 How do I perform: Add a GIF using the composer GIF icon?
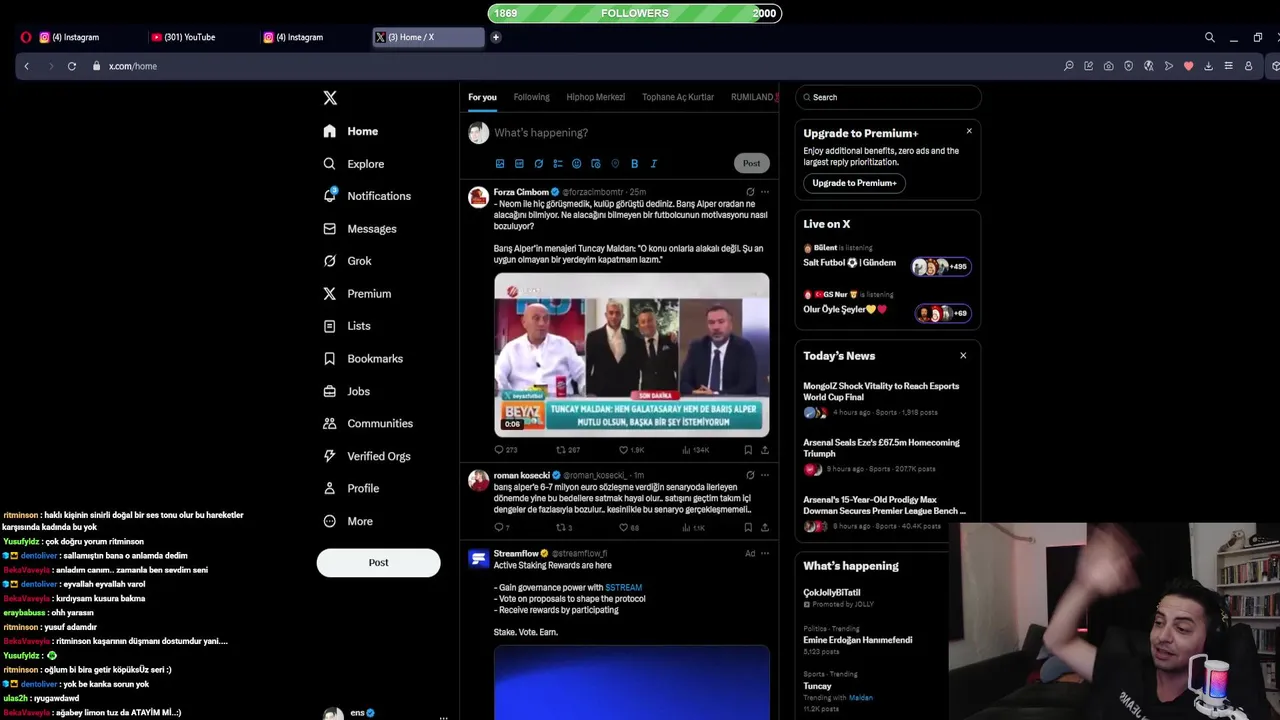(519, 163)
